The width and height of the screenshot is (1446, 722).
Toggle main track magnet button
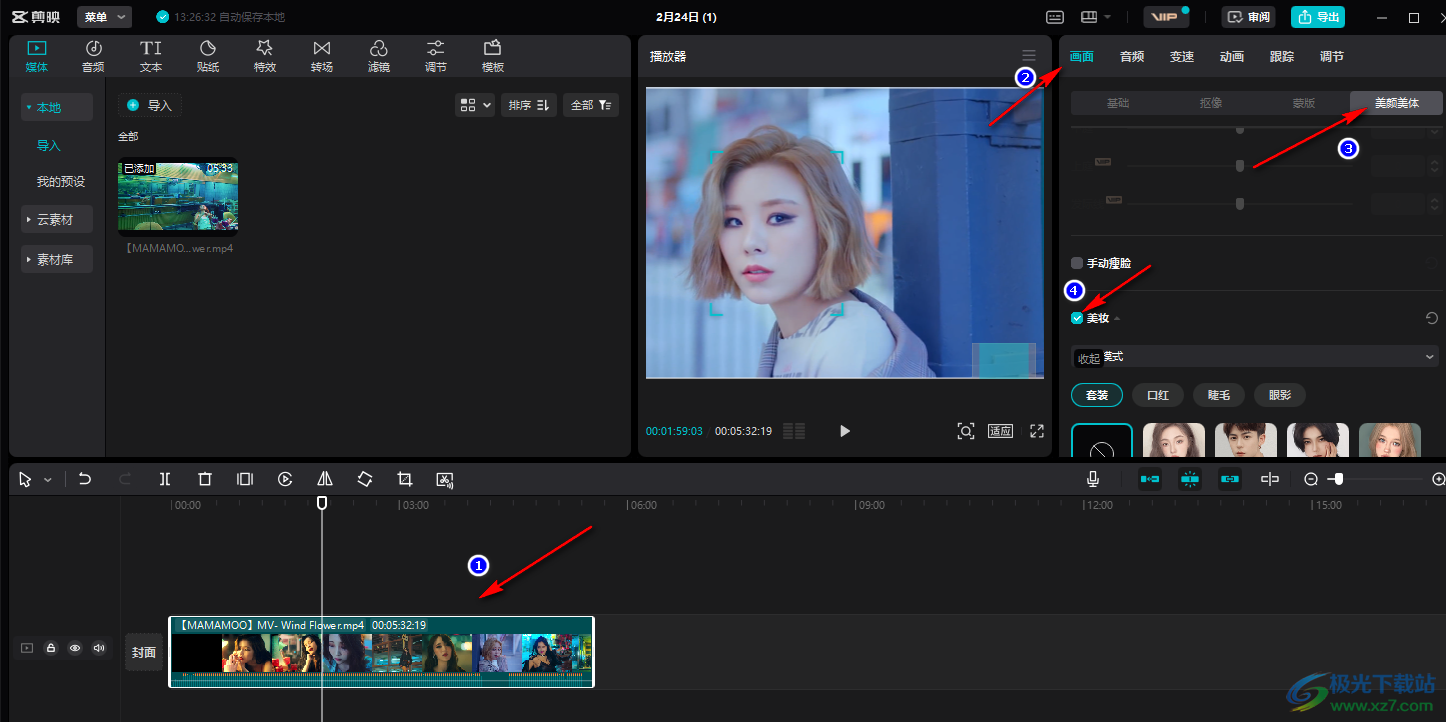pos(1150,479)
